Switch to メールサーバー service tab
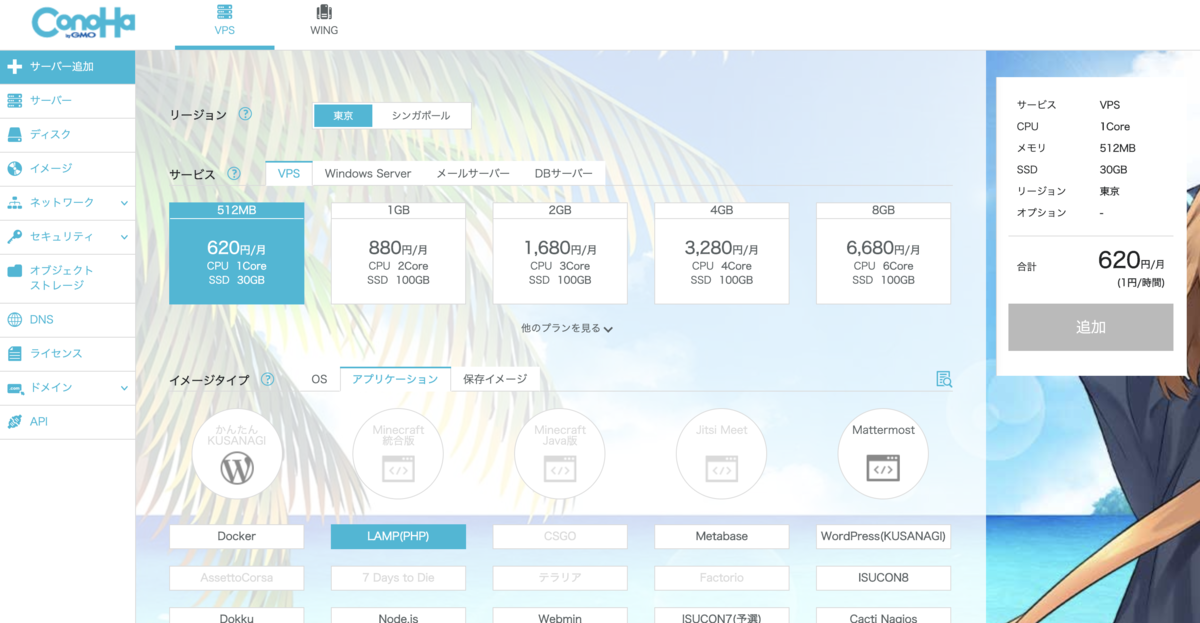Image resolution: width=1200 pixels, height=623 pixels. [473, 173]
